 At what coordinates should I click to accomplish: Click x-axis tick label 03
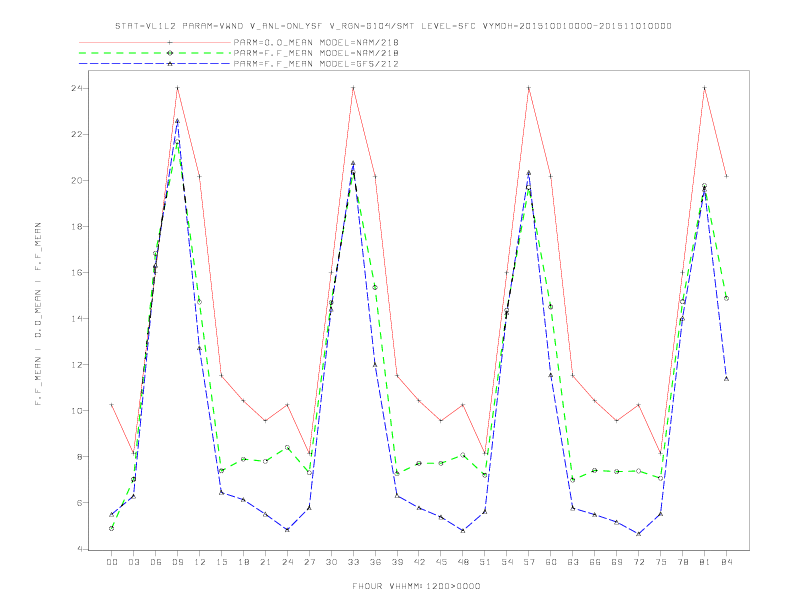(133, 562)
